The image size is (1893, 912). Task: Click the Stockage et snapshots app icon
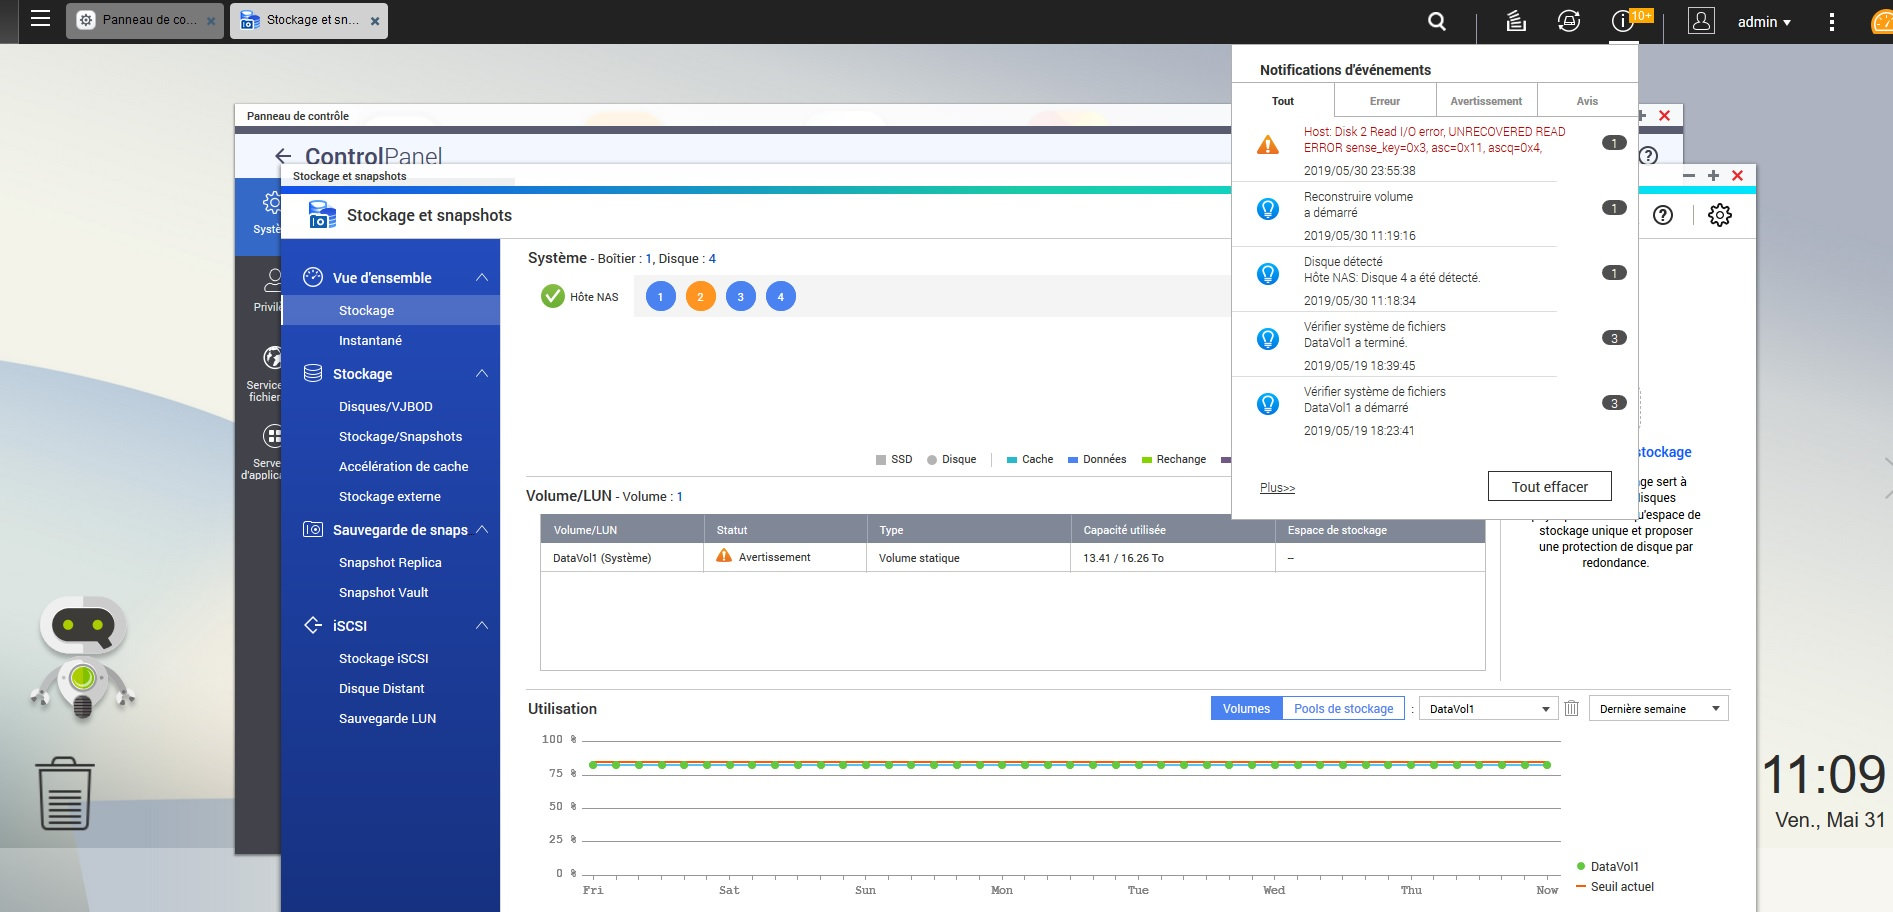pyautogui.click(x=322, y=215)
